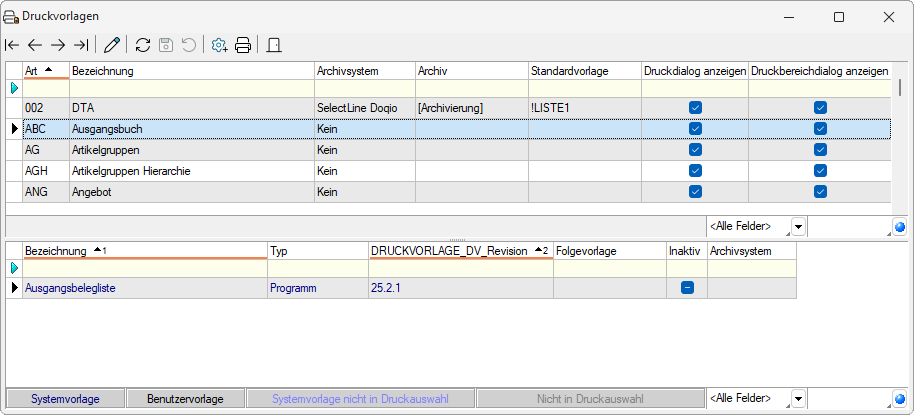
Task: Go to the previous record
Action: [35, 45]
